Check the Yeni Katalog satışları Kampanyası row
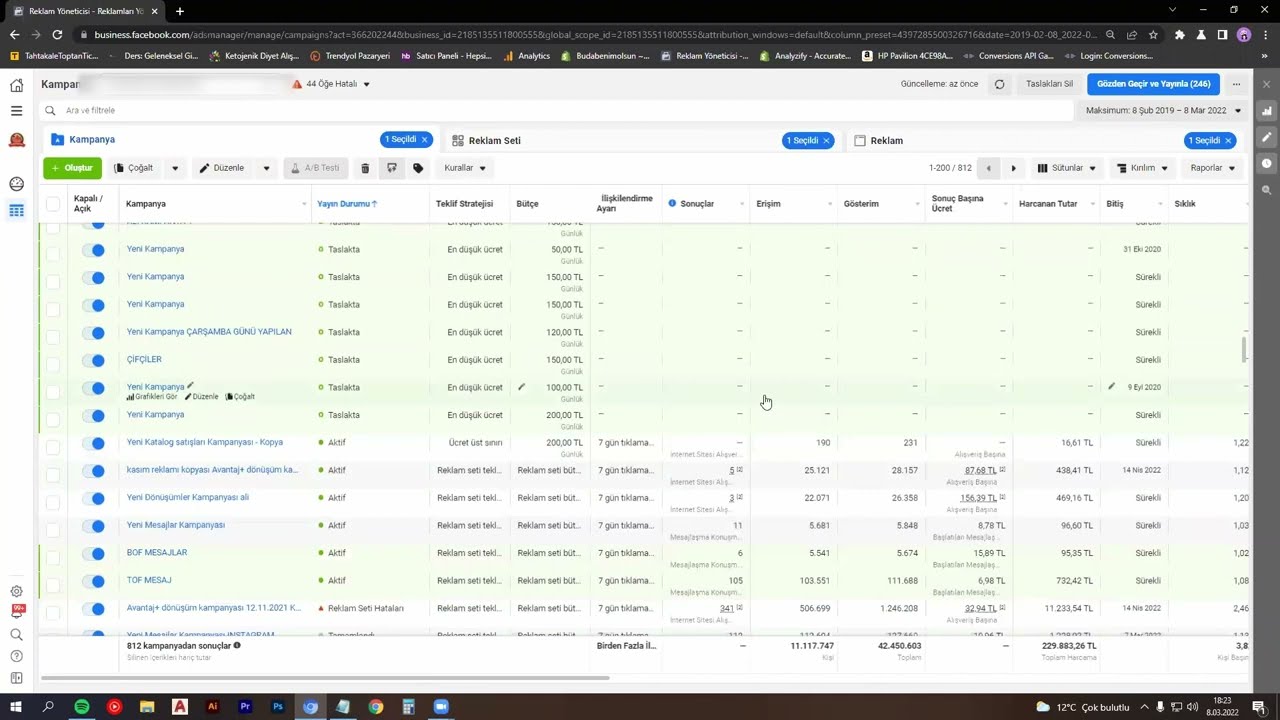The height and width of the screenshot is (720, 1280). click(x=53, y=446)
